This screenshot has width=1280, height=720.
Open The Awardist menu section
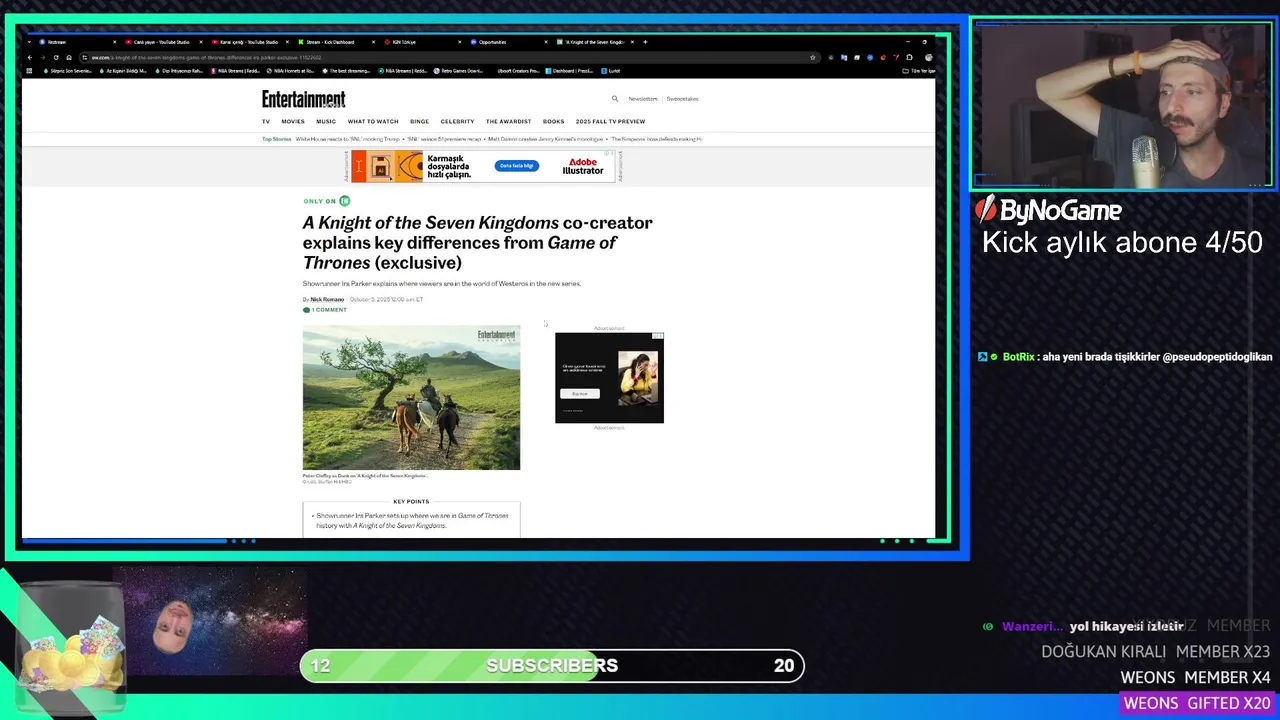(x=508, y=122)
